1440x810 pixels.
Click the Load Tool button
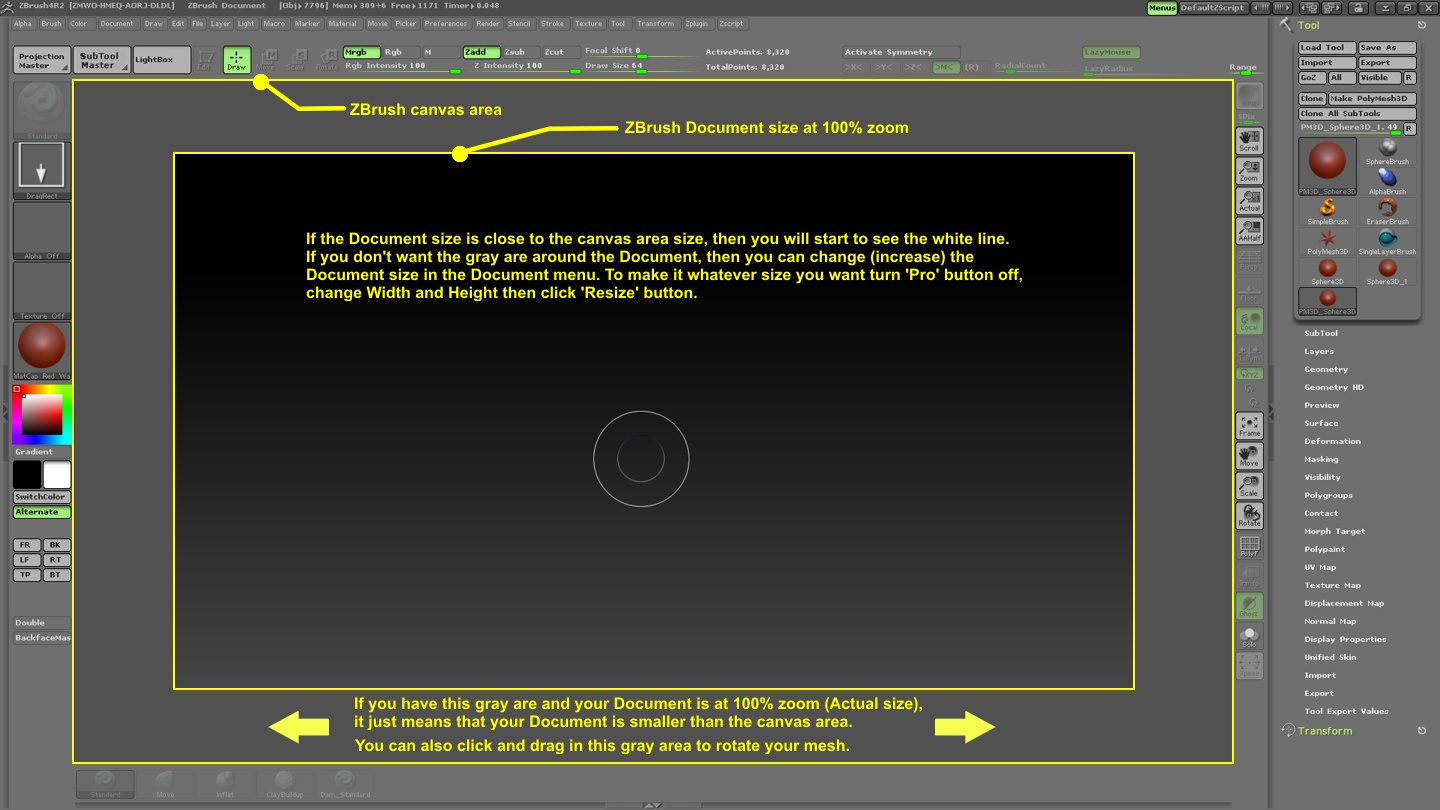coord(1328,48)
